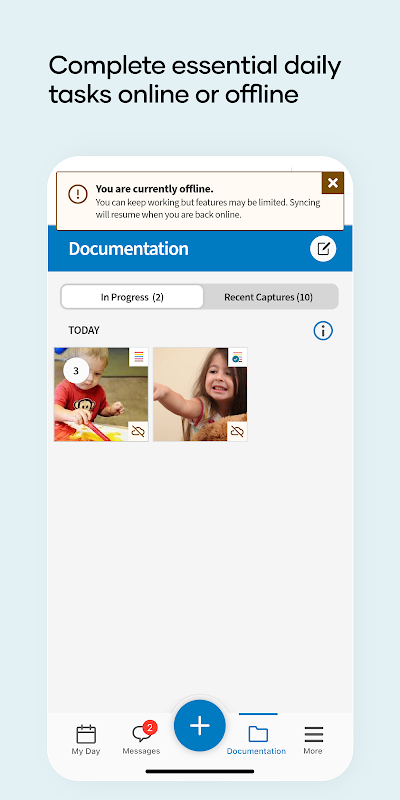Select Documentation in bottom navigation
Image resolution: width=400 pixels, height=800 pixels.
point(257,740)
